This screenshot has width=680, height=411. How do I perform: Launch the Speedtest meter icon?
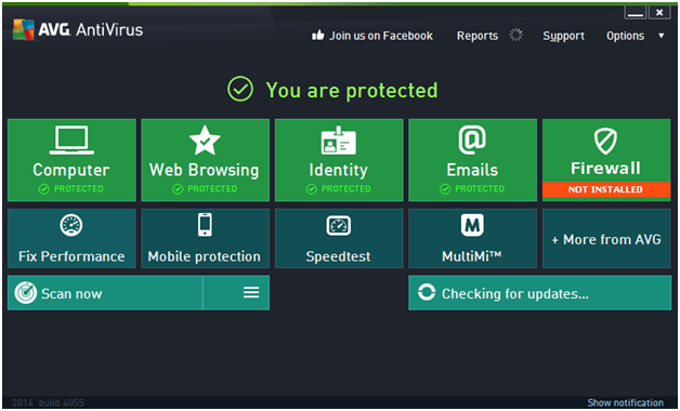[338, 225]
